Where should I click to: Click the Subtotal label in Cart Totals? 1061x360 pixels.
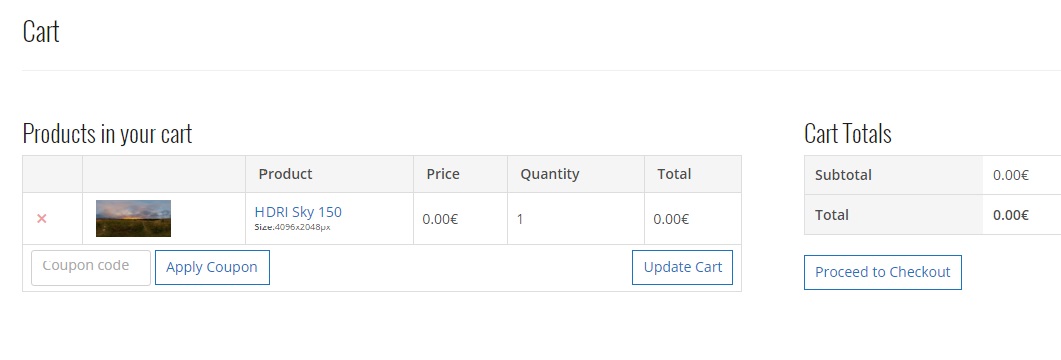(x=843, y=175)
